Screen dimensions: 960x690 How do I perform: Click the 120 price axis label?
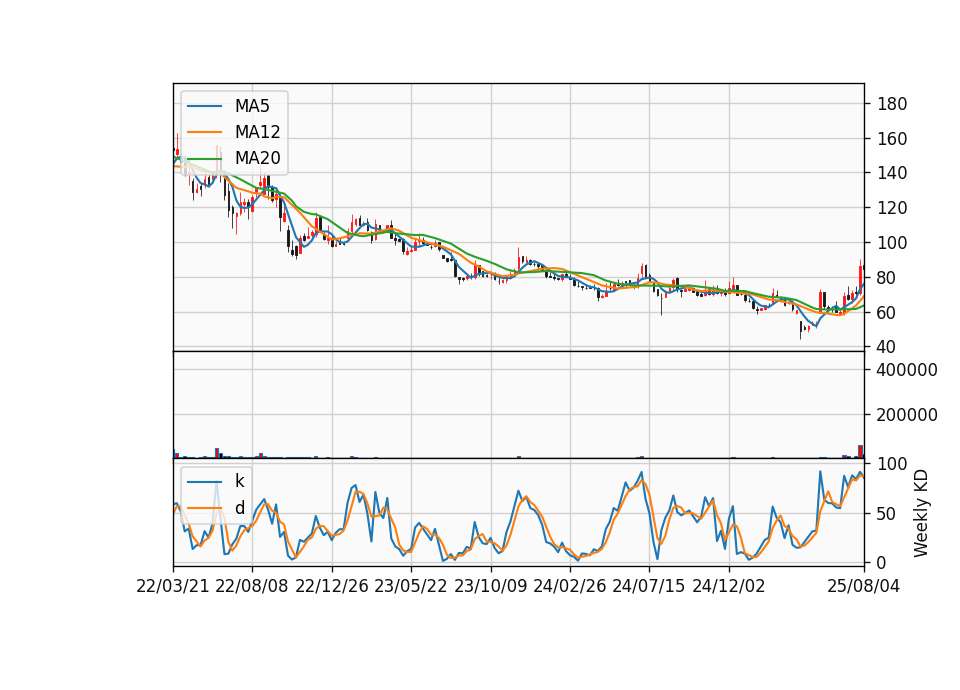(892, 208)
